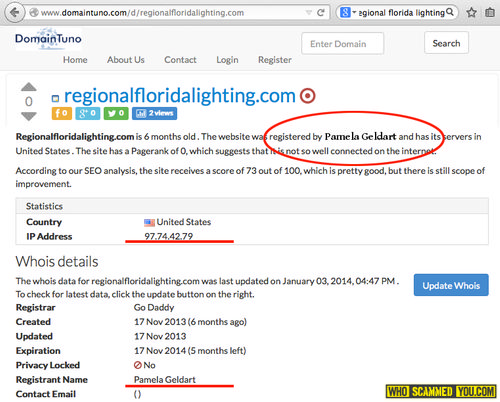Image resolution: width=500 pixels, height=402 pixels.
Task: Open the regionalfloridalighting.com title link
Action: [x=180, y=96]
